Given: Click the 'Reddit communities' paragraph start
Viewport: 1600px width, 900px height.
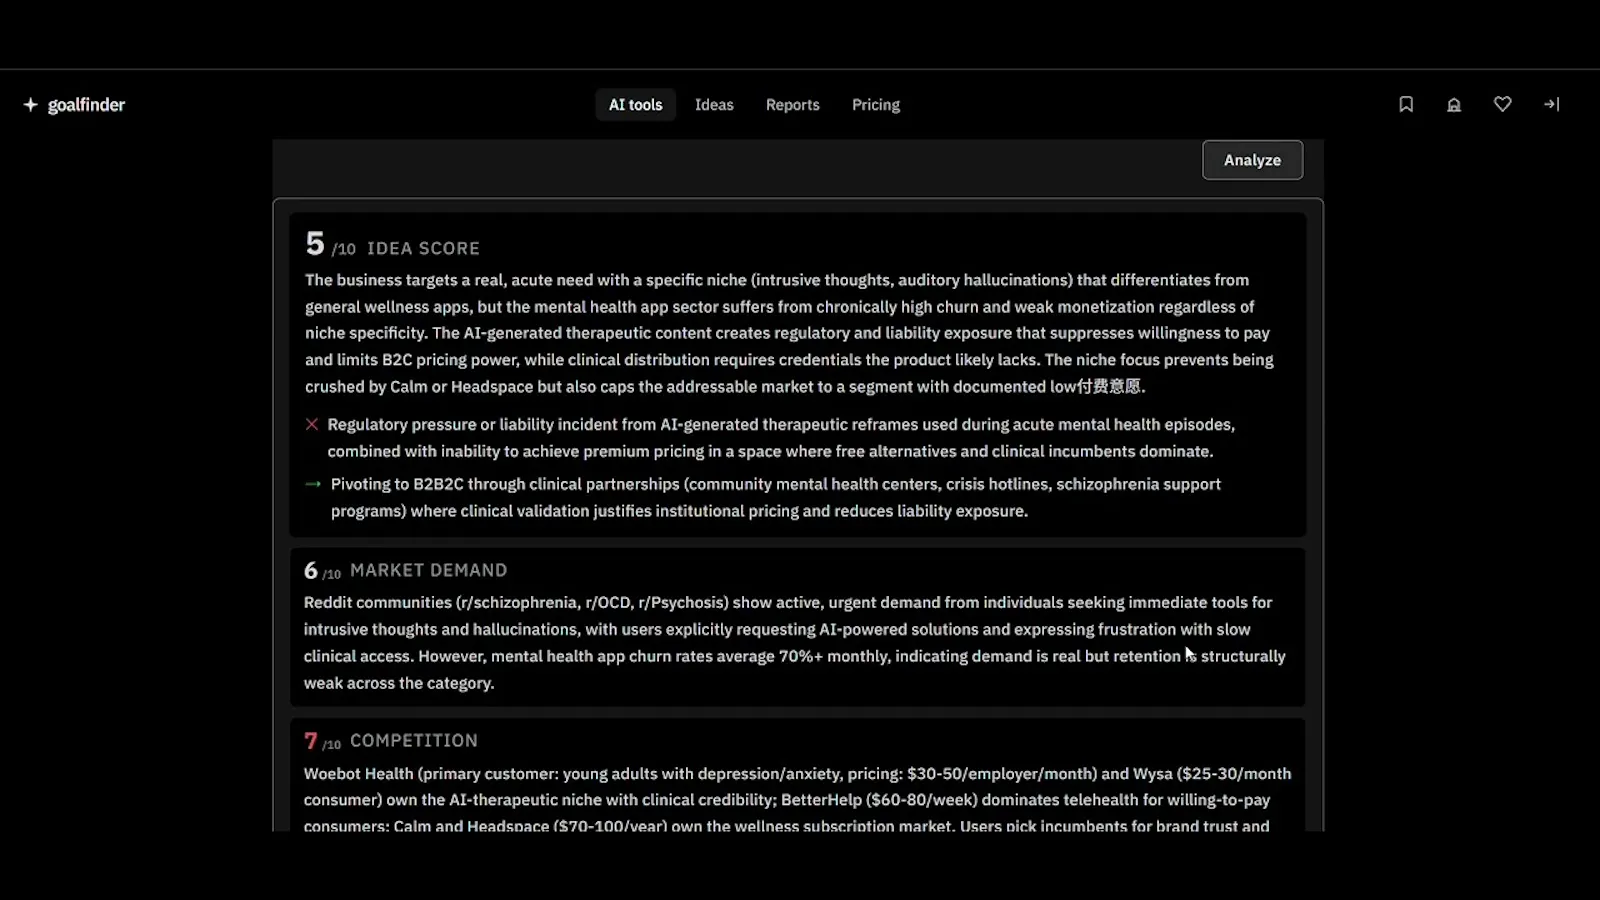Looking at the screenshot, I should 377,603.
